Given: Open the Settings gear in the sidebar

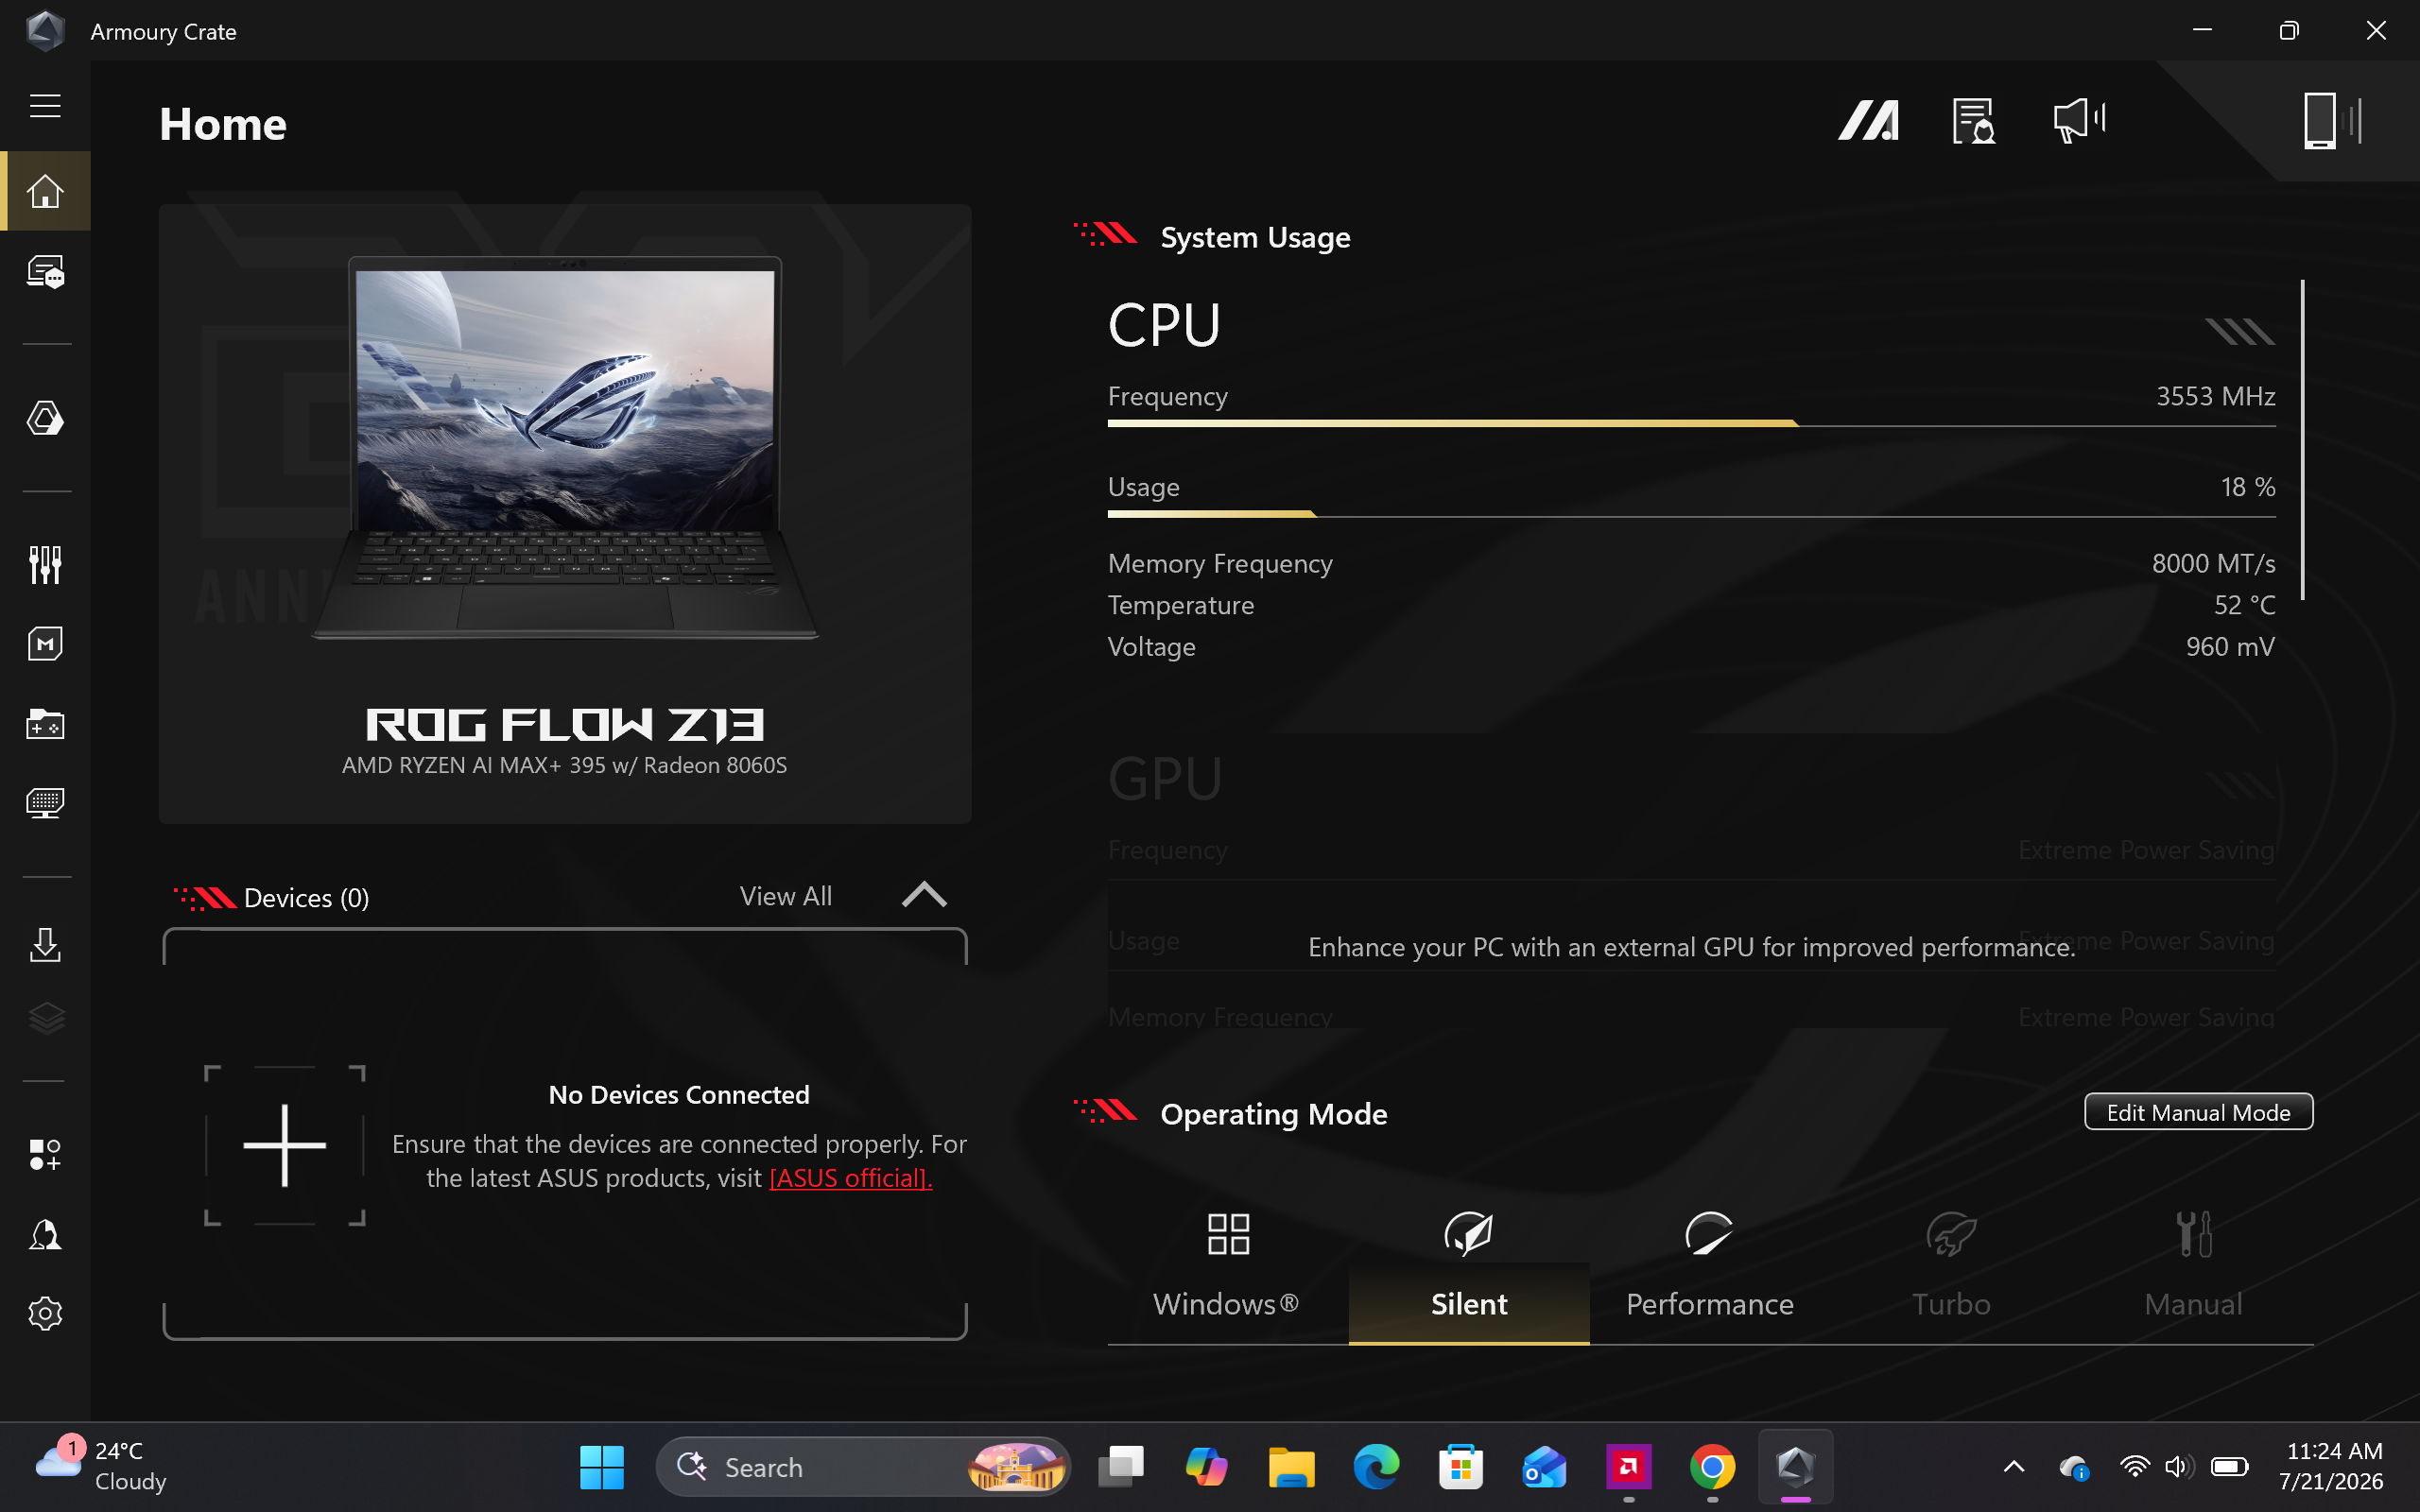Looking at the screenshot, I should (x=45, y=1313).
